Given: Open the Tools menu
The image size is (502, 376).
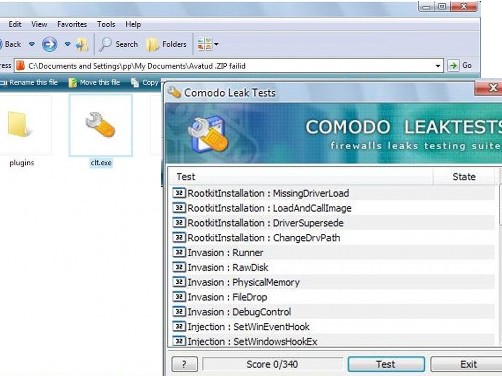Looking at the screenshot, I should tap(106, 24).
